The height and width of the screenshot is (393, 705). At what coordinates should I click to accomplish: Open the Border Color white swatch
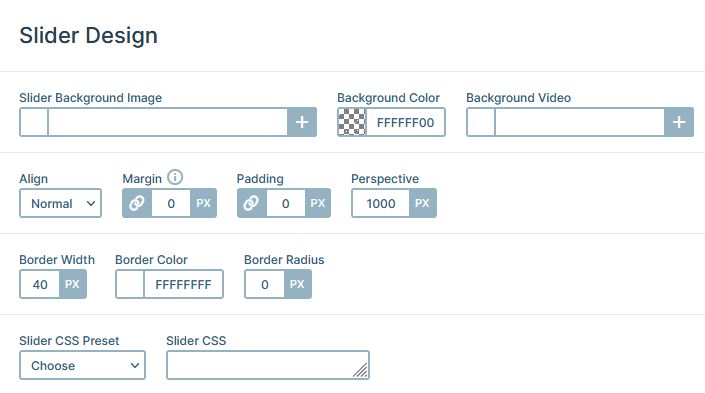pos(130,284)
